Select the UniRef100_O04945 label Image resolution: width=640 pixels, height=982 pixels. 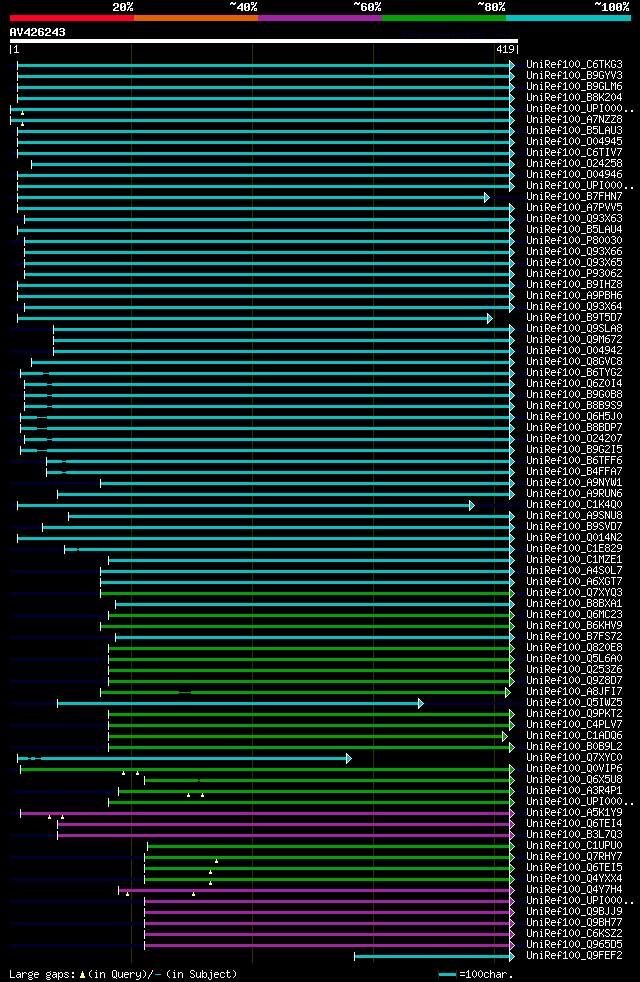[574, 142]
